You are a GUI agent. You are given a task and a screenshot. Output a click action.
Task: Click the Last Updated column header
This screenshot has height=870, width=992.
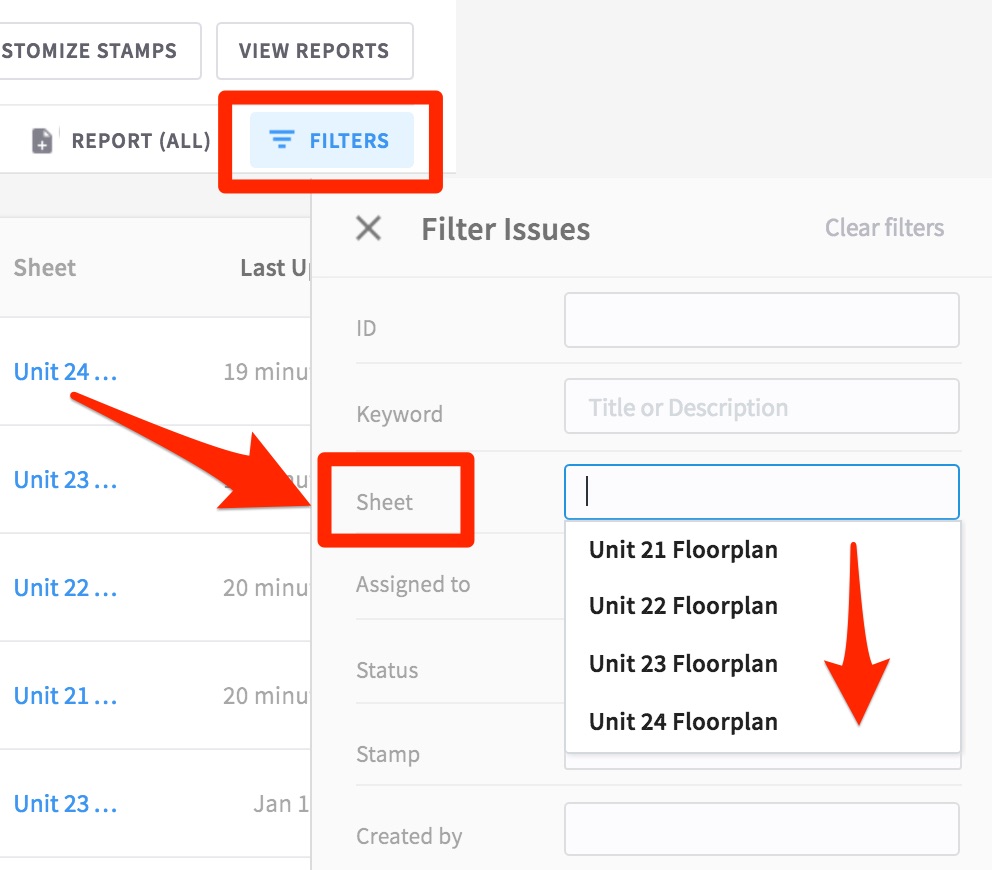click(x=275, y=268)
